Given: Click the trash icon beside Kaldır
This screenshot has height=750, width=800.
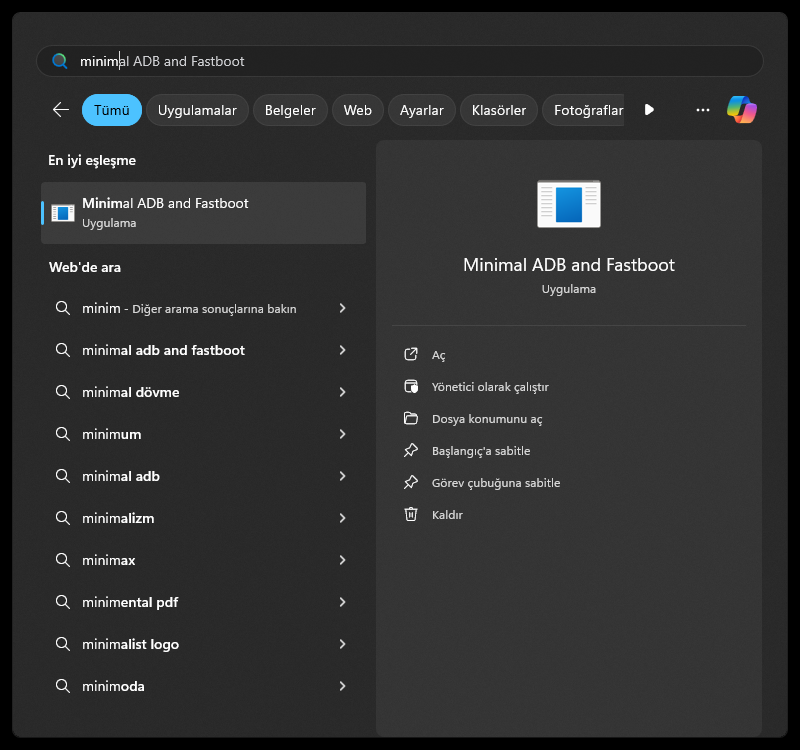Looking at the screenshot, I should point(410,515).
